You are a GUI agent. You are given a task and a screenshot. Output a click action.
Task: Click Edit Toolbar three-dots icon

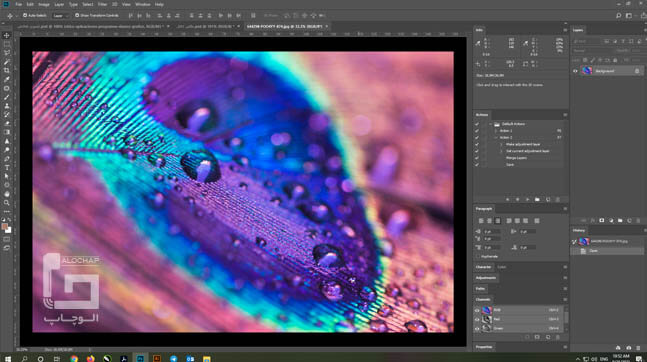(x=7, y=211)
